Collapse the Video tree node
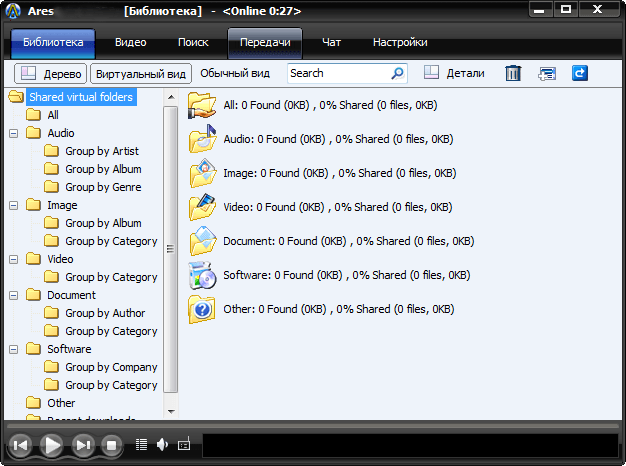The height and width of the screenshot is (466, 626). (13, 260)
